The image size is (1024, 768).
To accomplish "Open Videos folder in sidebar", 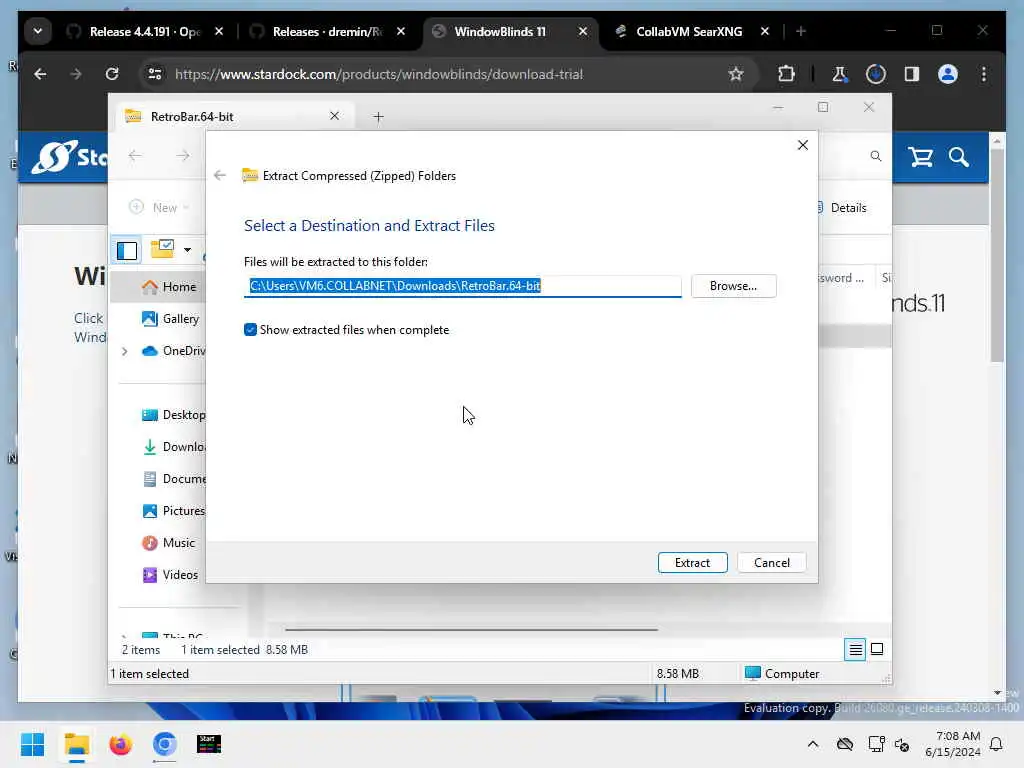I will tap(170, 575).
